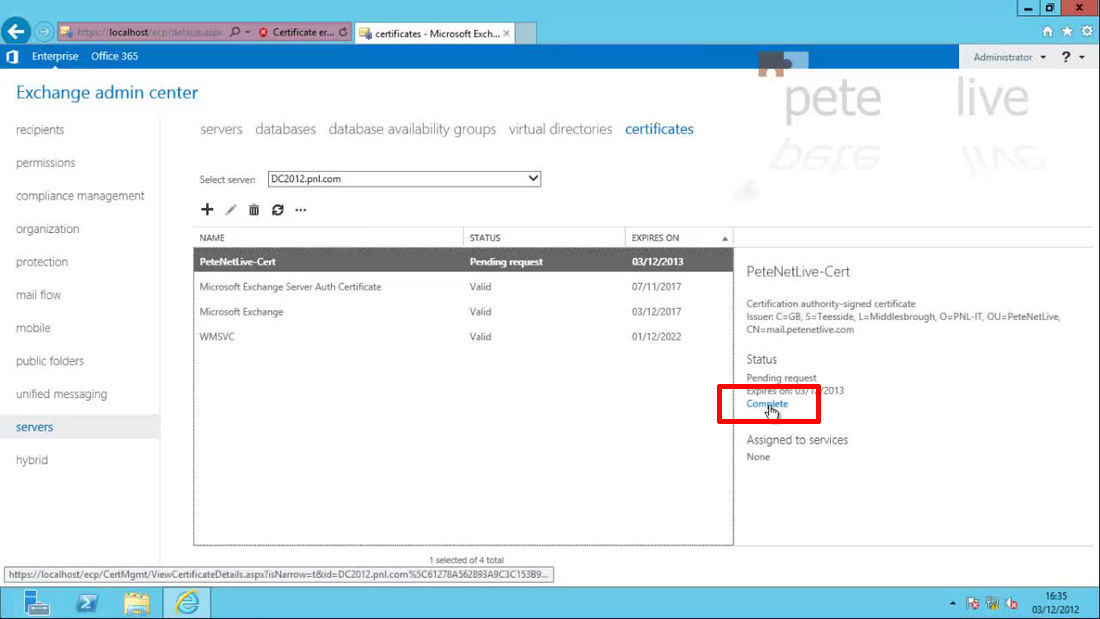
Task: Click the Action Center flag tray icon
Action: tap(972, 604)
